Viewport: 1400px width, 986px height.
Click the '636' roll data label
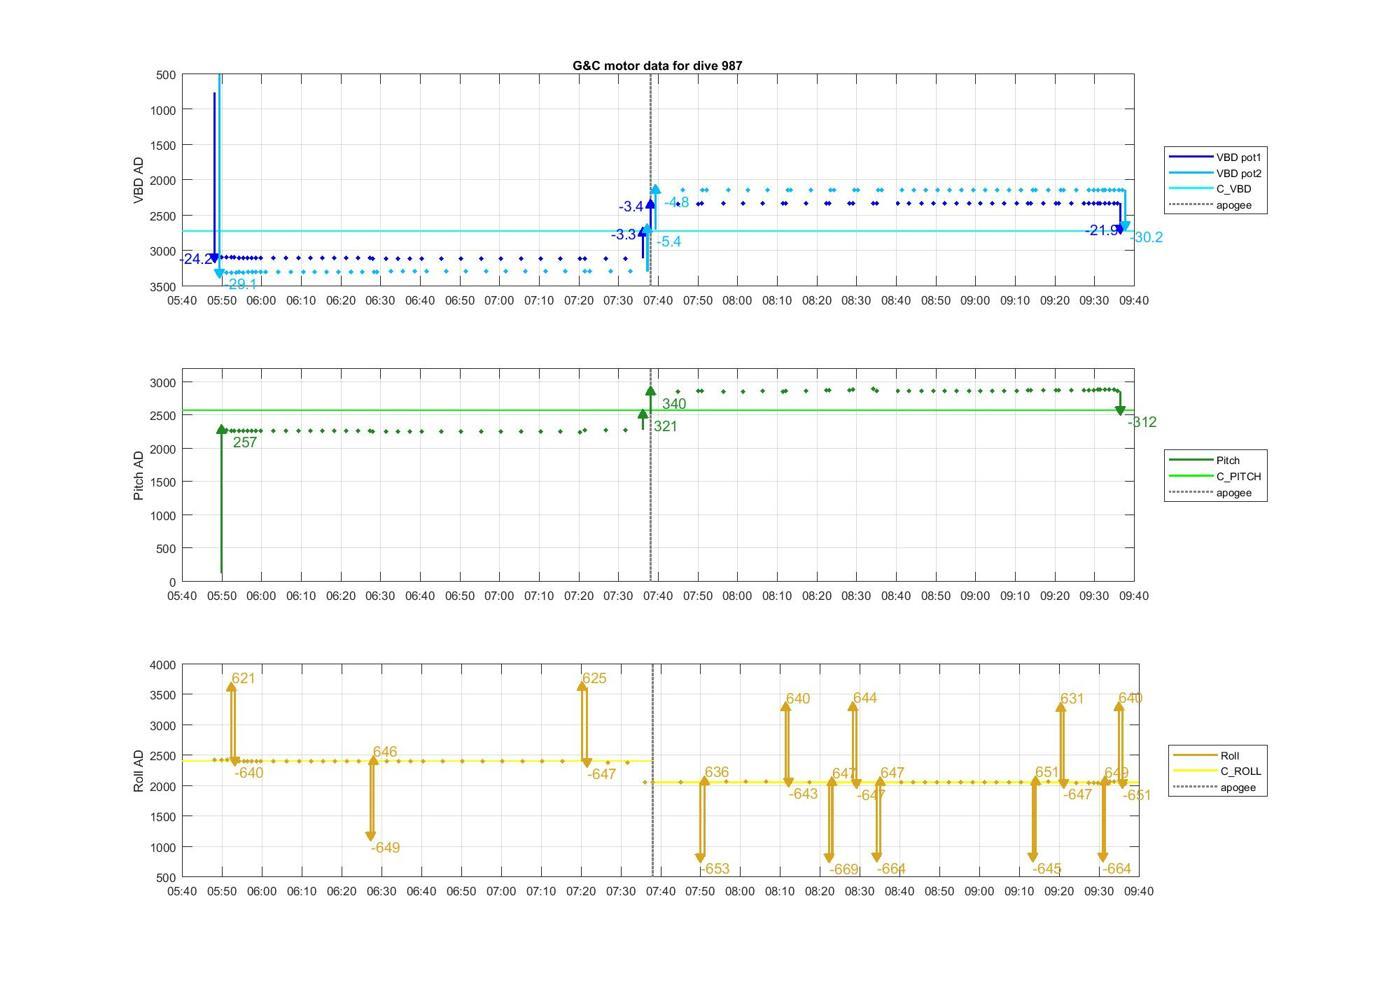click(717, 772)
